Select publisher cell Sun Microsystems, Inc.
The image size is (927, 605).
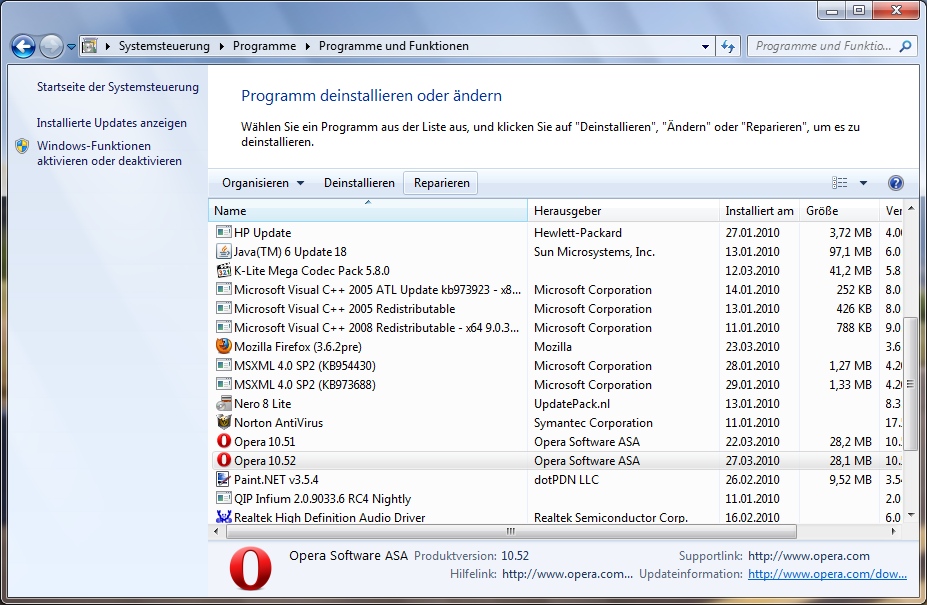tap(594, 252)
